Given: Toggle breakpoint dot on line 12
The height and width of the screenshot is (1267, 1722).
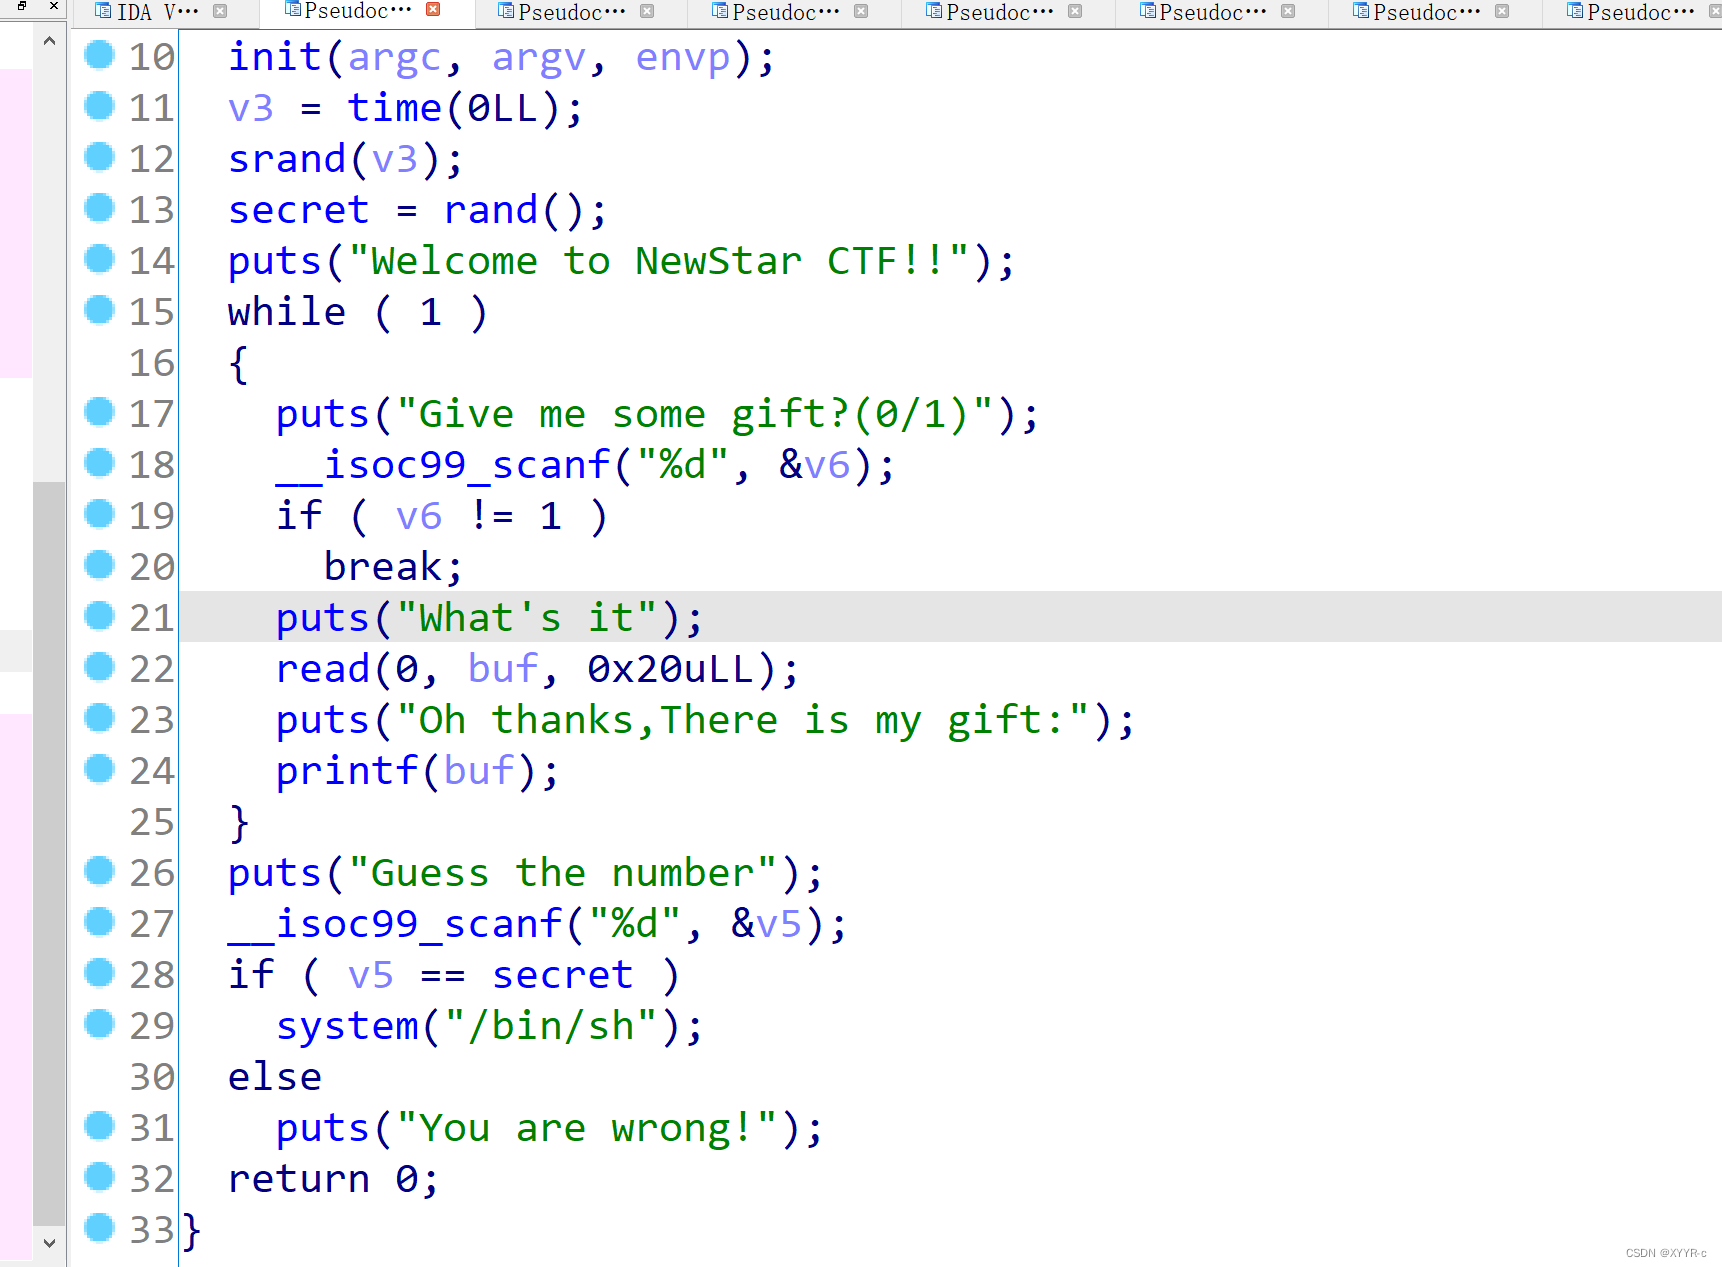Looking at the screenshot, I should point(99,157).
